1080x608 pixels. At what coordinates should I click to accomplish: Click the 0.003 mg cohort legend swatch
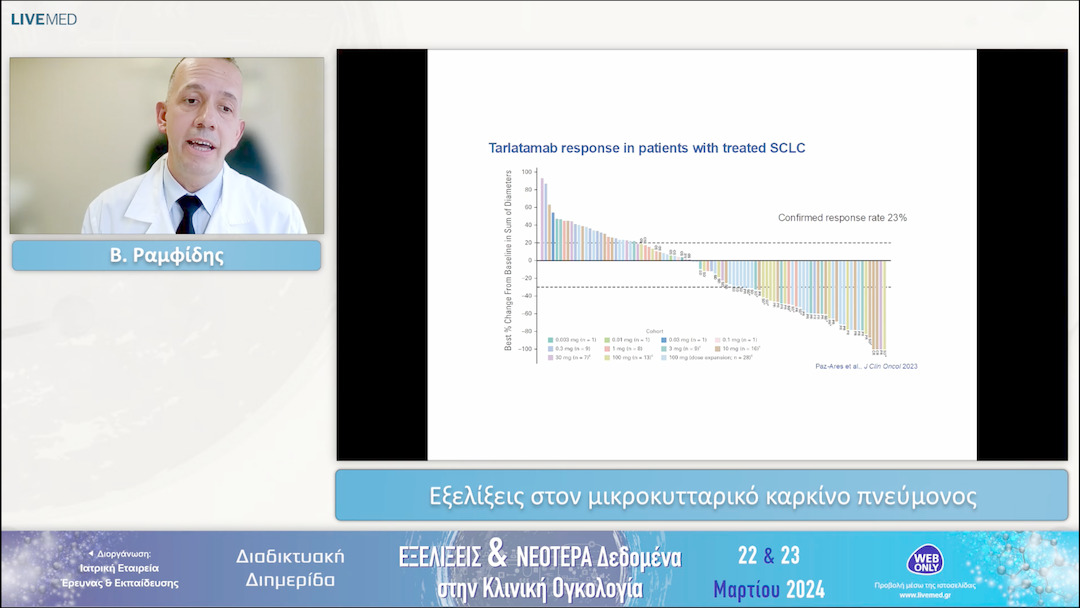[x=550, y=340]
